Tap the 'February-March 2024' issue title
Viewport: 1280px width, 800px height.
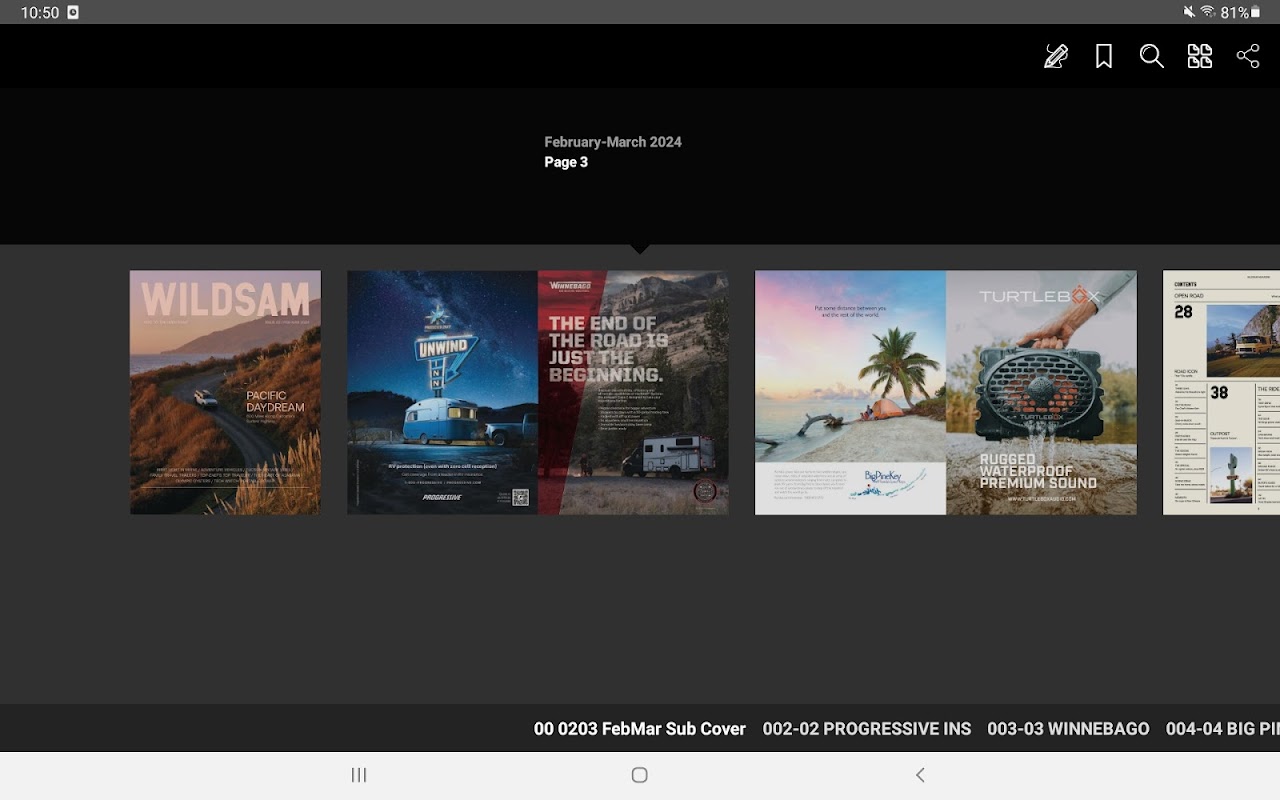tap(613, 142)
